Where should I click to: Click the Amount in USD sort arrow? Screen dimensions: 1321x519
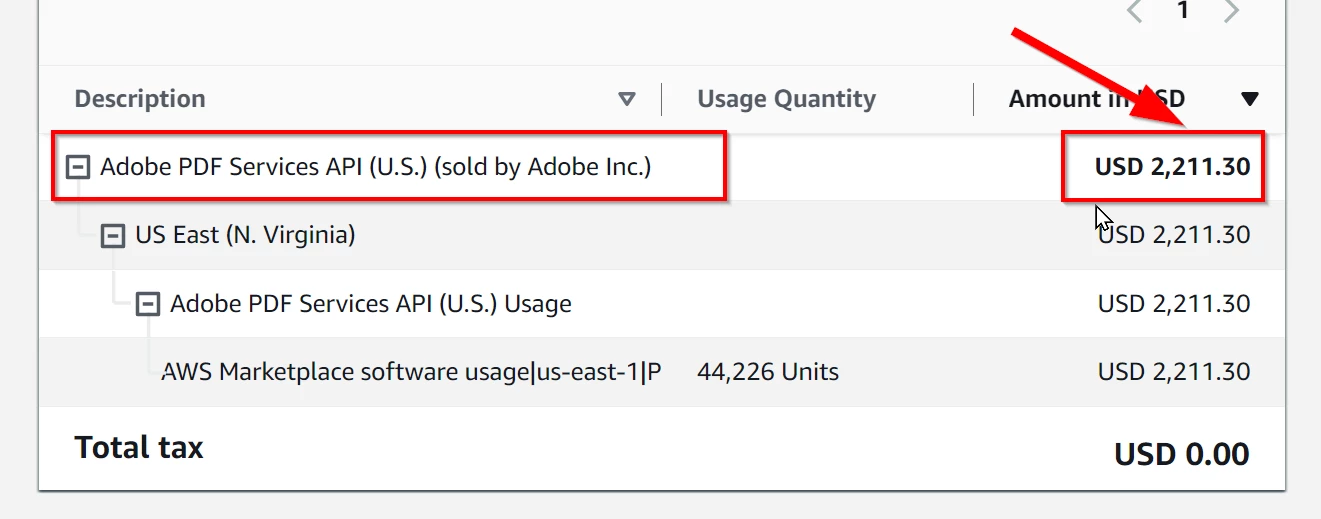[1249, 99]
